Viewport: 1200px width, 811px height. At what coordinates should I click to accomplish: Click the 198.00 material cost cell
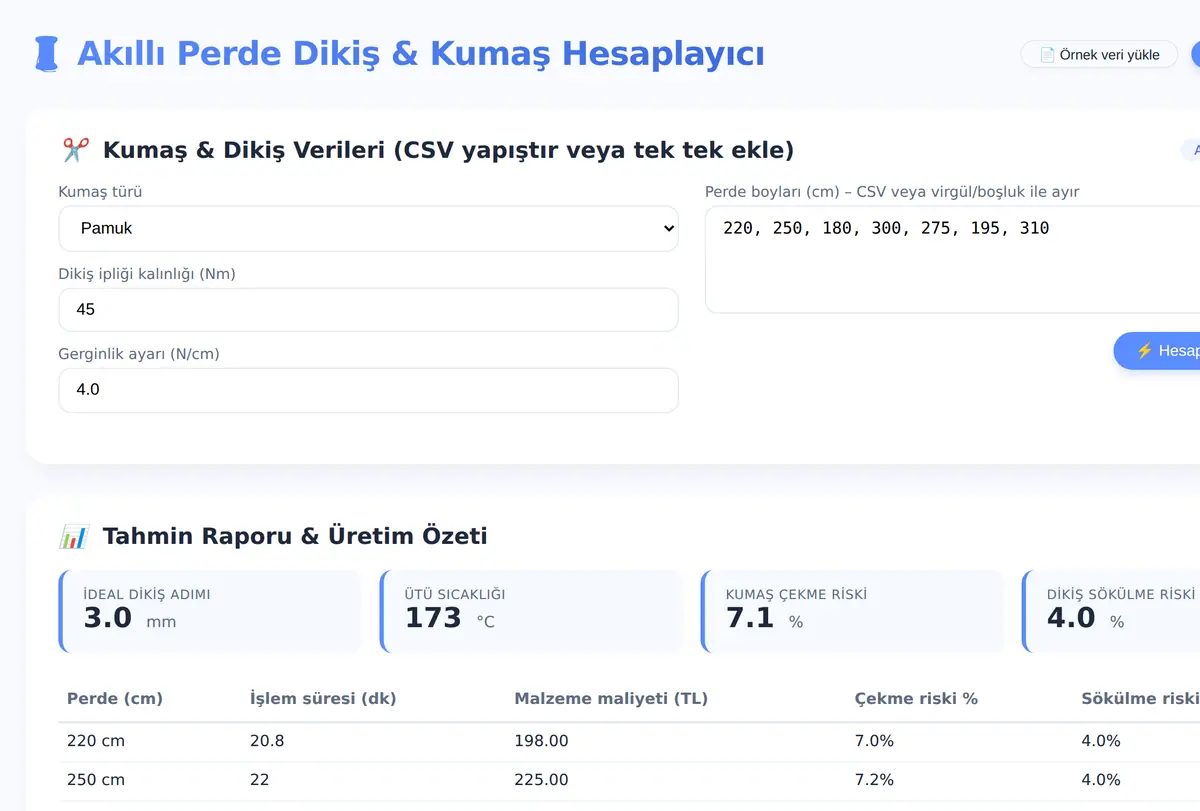point(541,741)
